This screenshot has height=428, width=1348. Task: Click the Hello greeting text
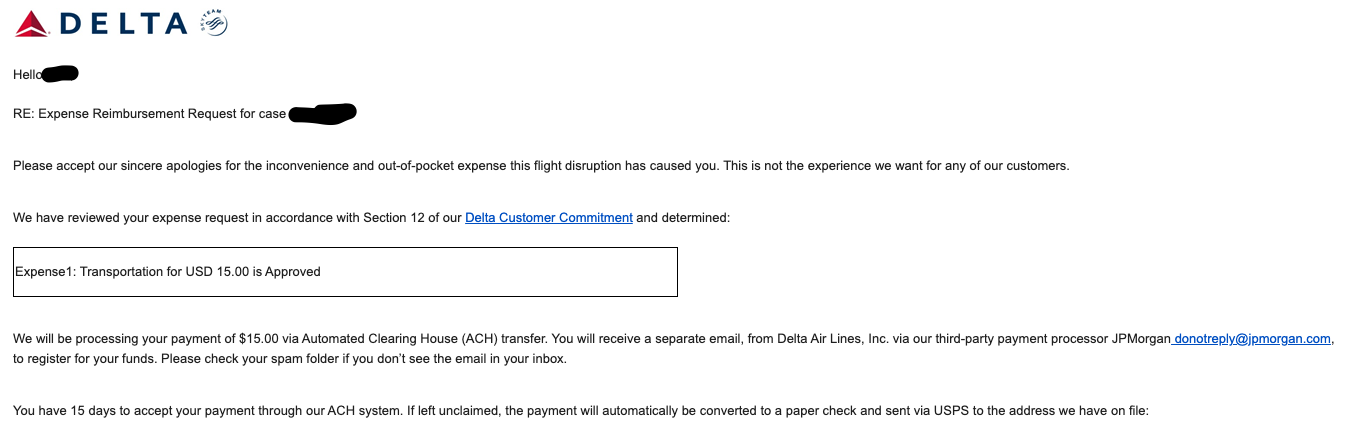click(28, 74)
